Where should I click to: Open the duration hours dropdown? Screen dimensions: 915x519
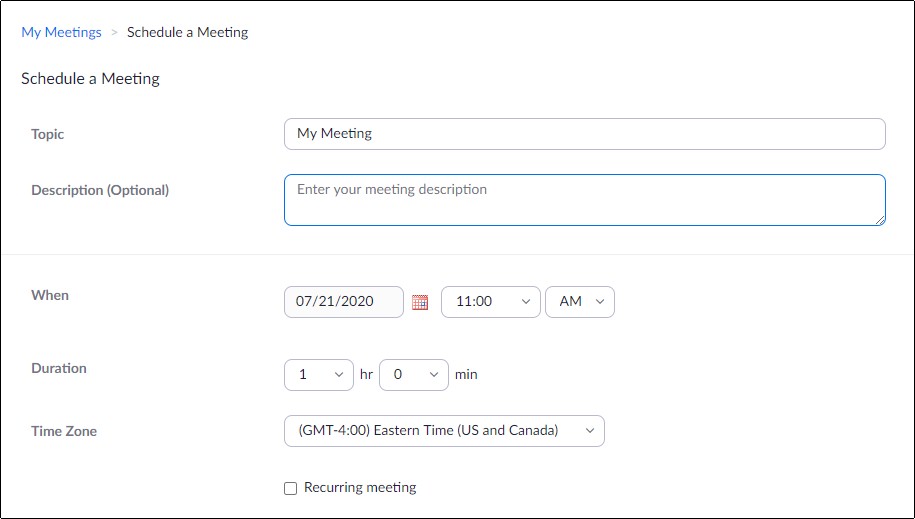point(319,375)
